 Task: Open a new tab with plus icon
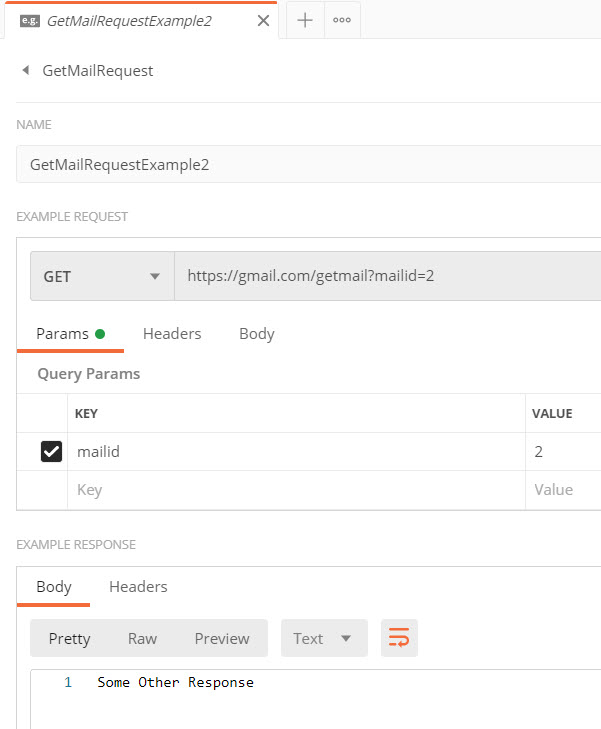point(305,20)
